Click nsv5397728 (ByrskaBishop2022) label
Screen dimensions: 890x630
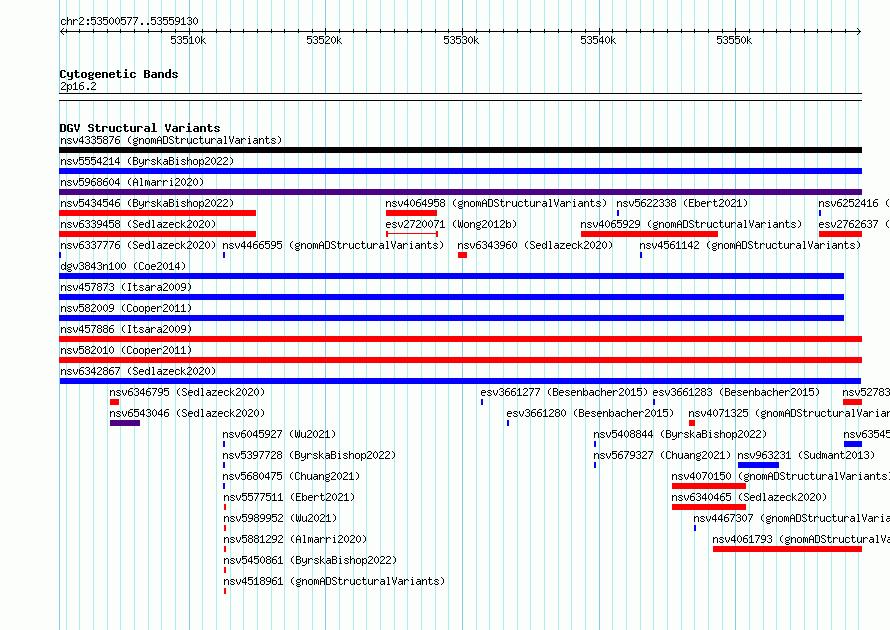(x=309, y=455)
